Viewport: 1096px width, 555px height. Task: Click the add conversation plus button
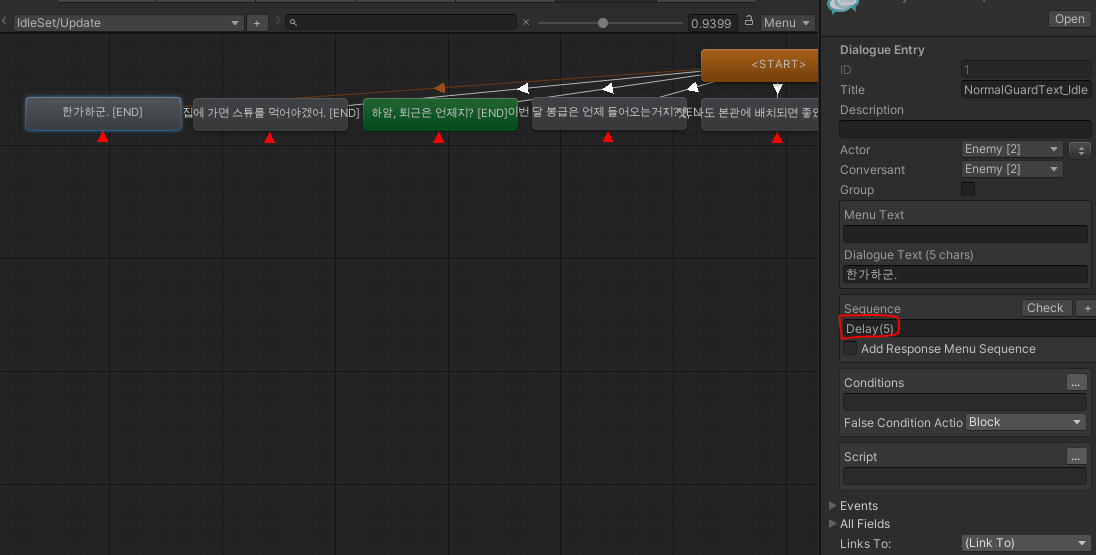(257, 23)
